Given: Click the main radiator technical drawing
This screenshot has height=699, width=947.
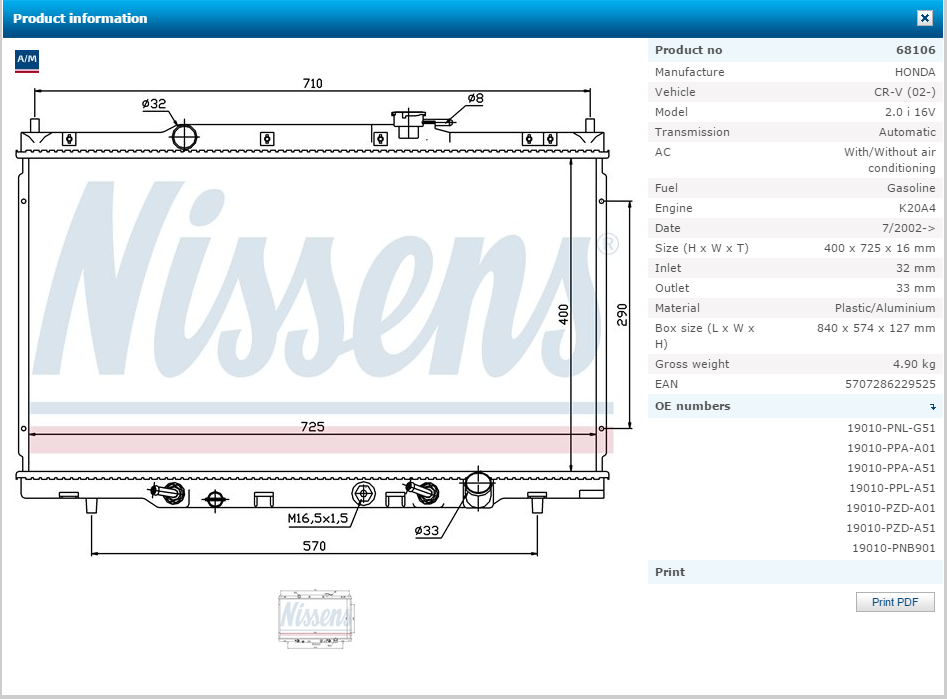Looking at the screenshot, I should click(x=323, y=317).
